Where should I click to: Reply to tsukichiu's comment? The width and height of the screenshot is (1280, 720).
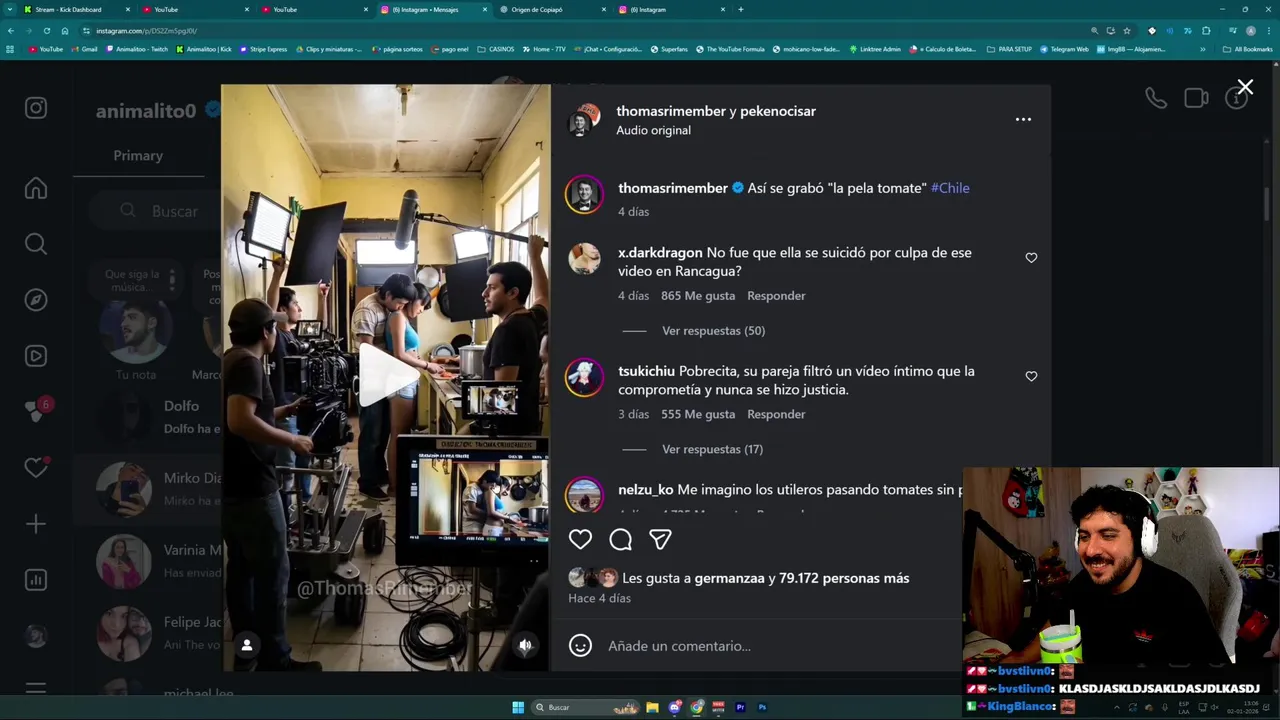click(x=776, y=414)
